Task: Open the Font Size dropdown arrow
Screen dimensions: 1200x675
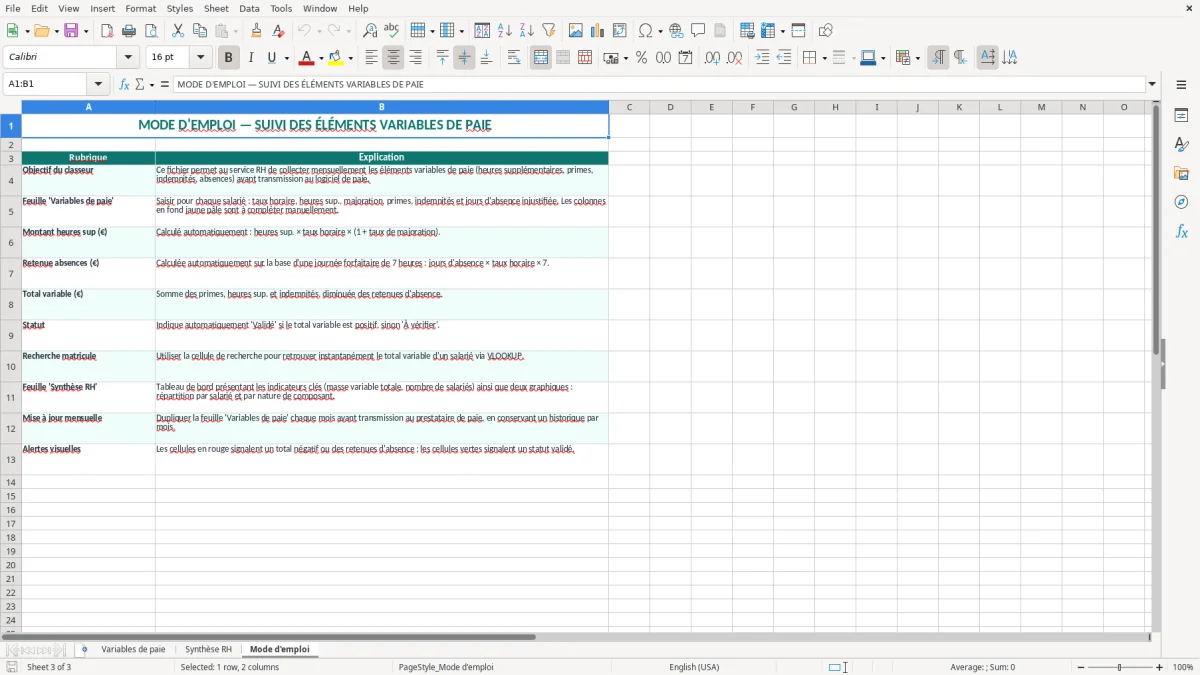Action: point(200,58)
